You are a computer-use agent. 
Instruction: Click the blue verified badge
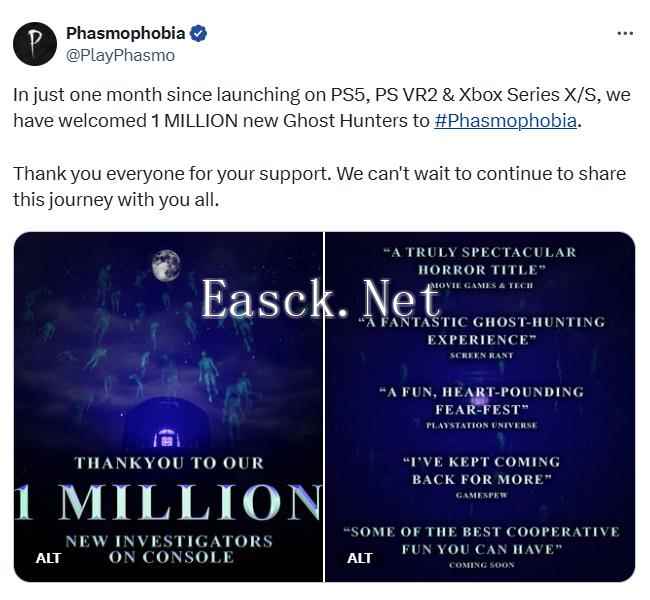click(199, 34)
